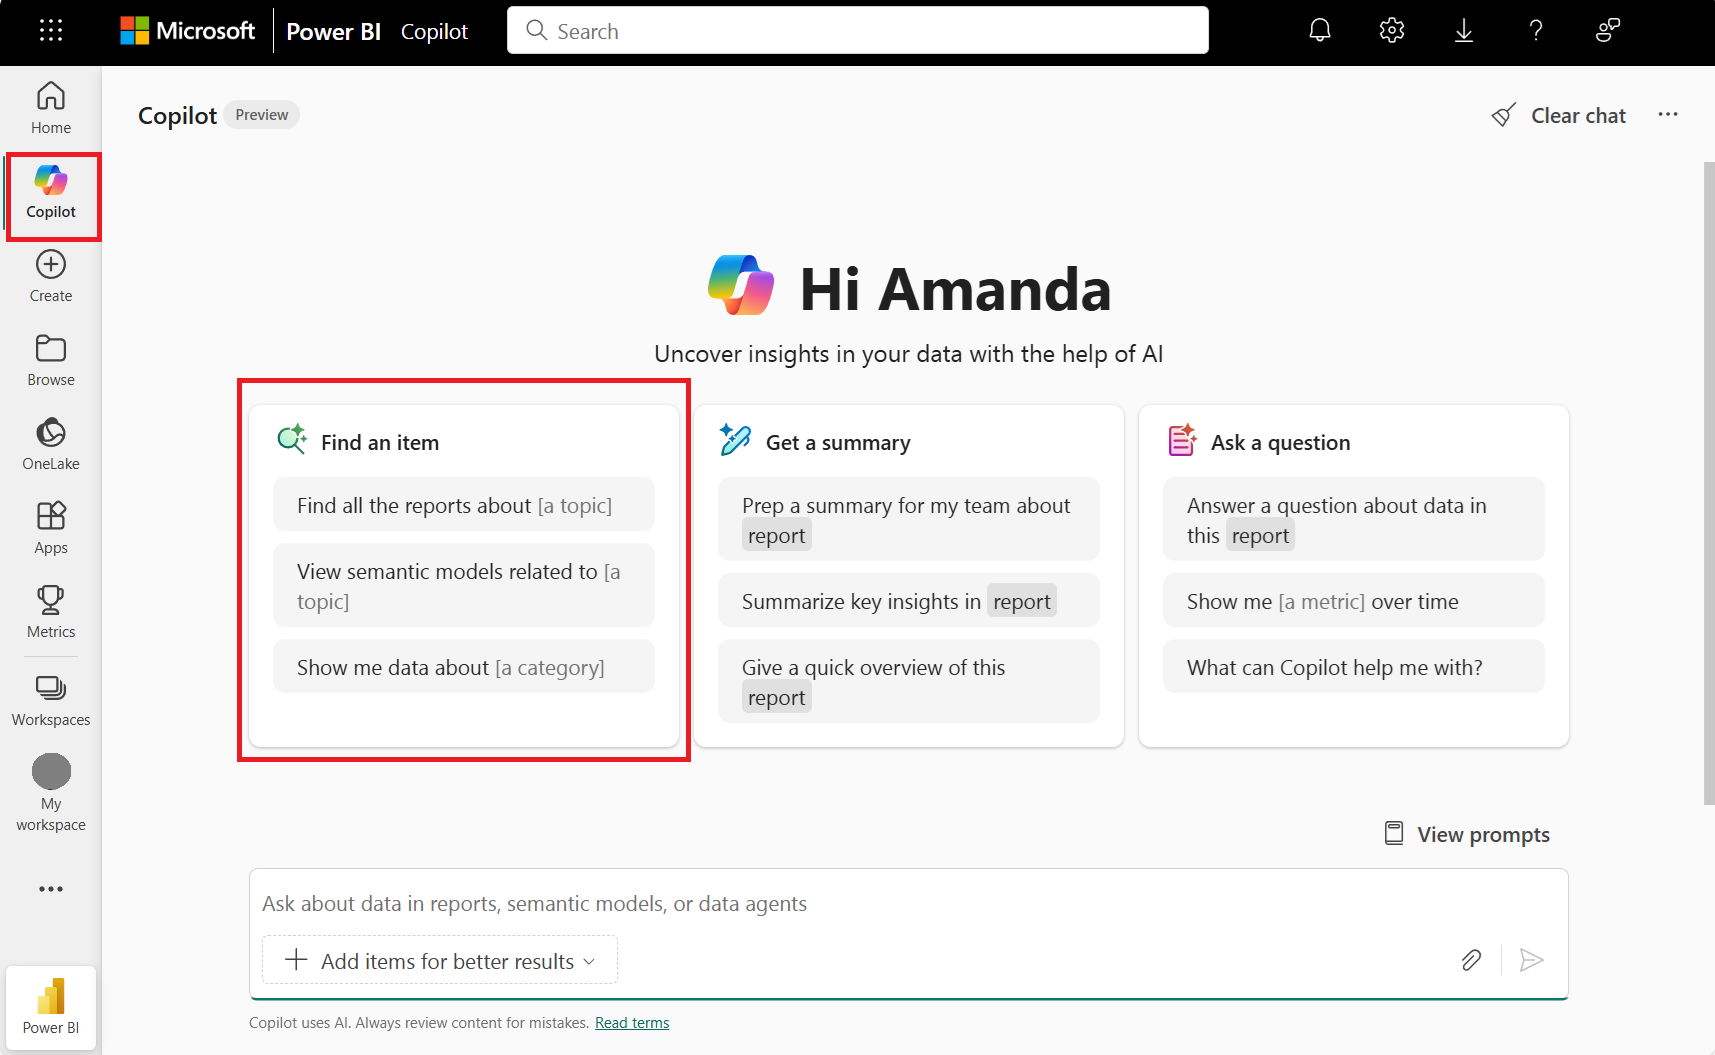Expand Add items for better results
Viewport: 1715px width, 1055px height.
point(440,960)
